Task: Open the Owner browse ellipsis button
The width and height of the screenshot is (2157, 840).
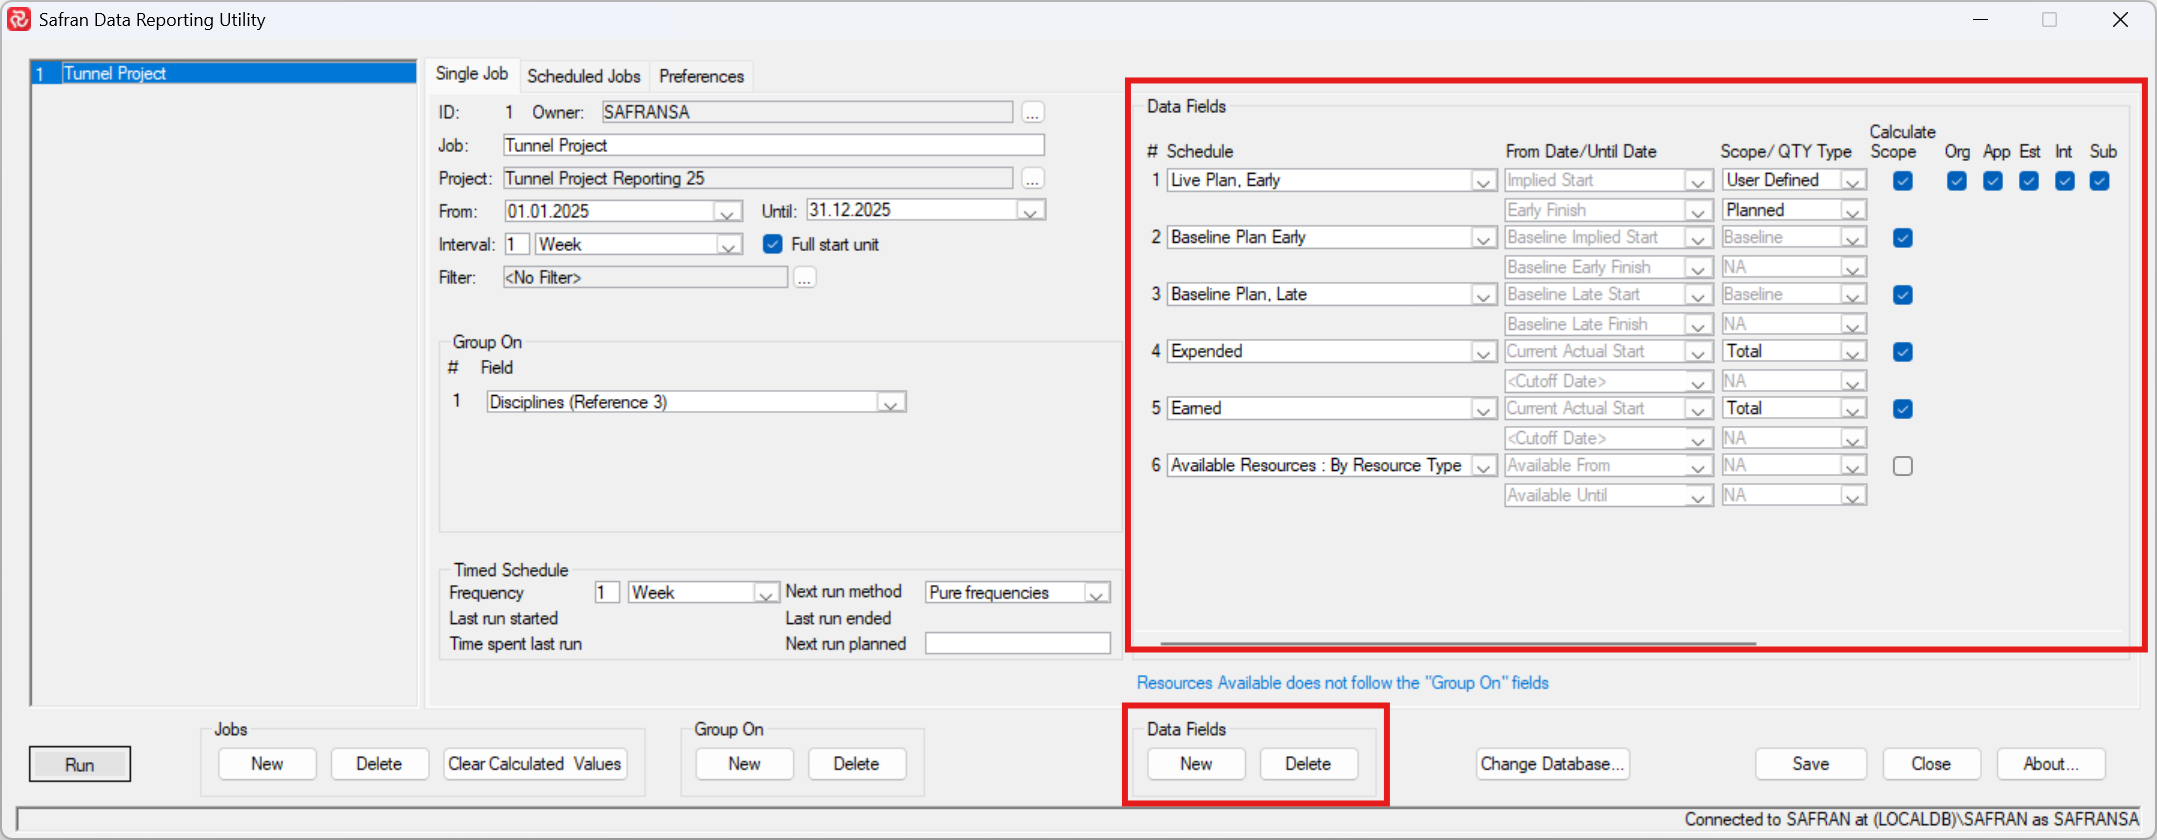Action: point(1033,112)
